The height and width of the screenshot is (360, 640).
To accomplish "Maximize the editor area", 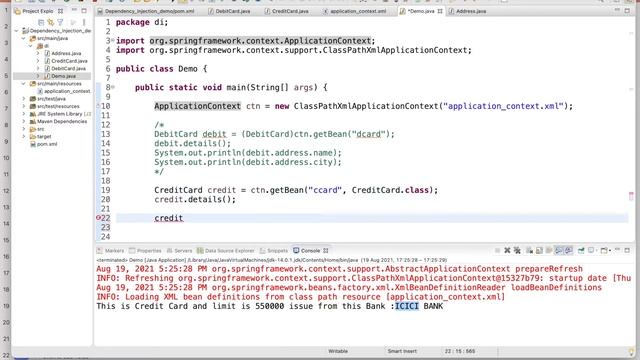I will point(627,11).
